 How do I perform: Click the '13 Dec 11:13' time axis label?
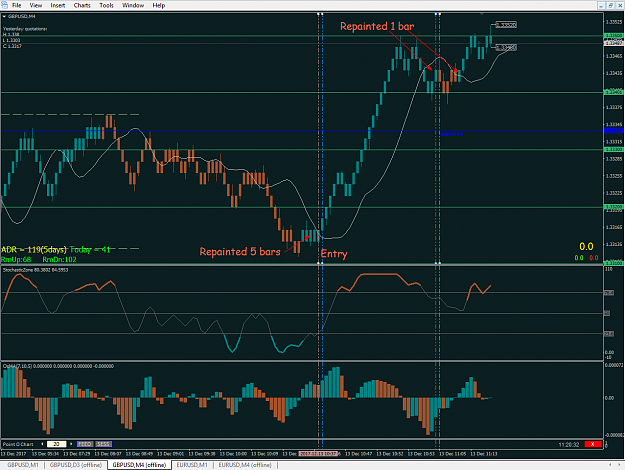pos(484,454)
